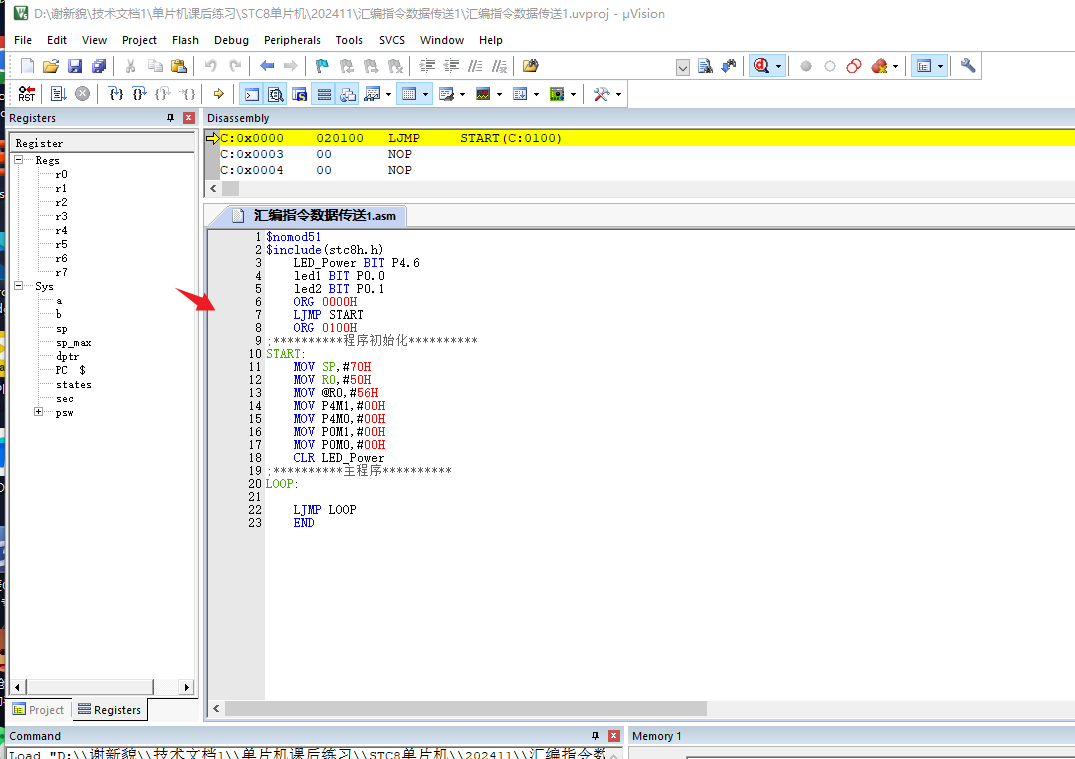The height and width of the screenshot is (759, 1075).
Task: Open the find combo box dropdown
Action: pyautogui.click(x=683, y=67)
